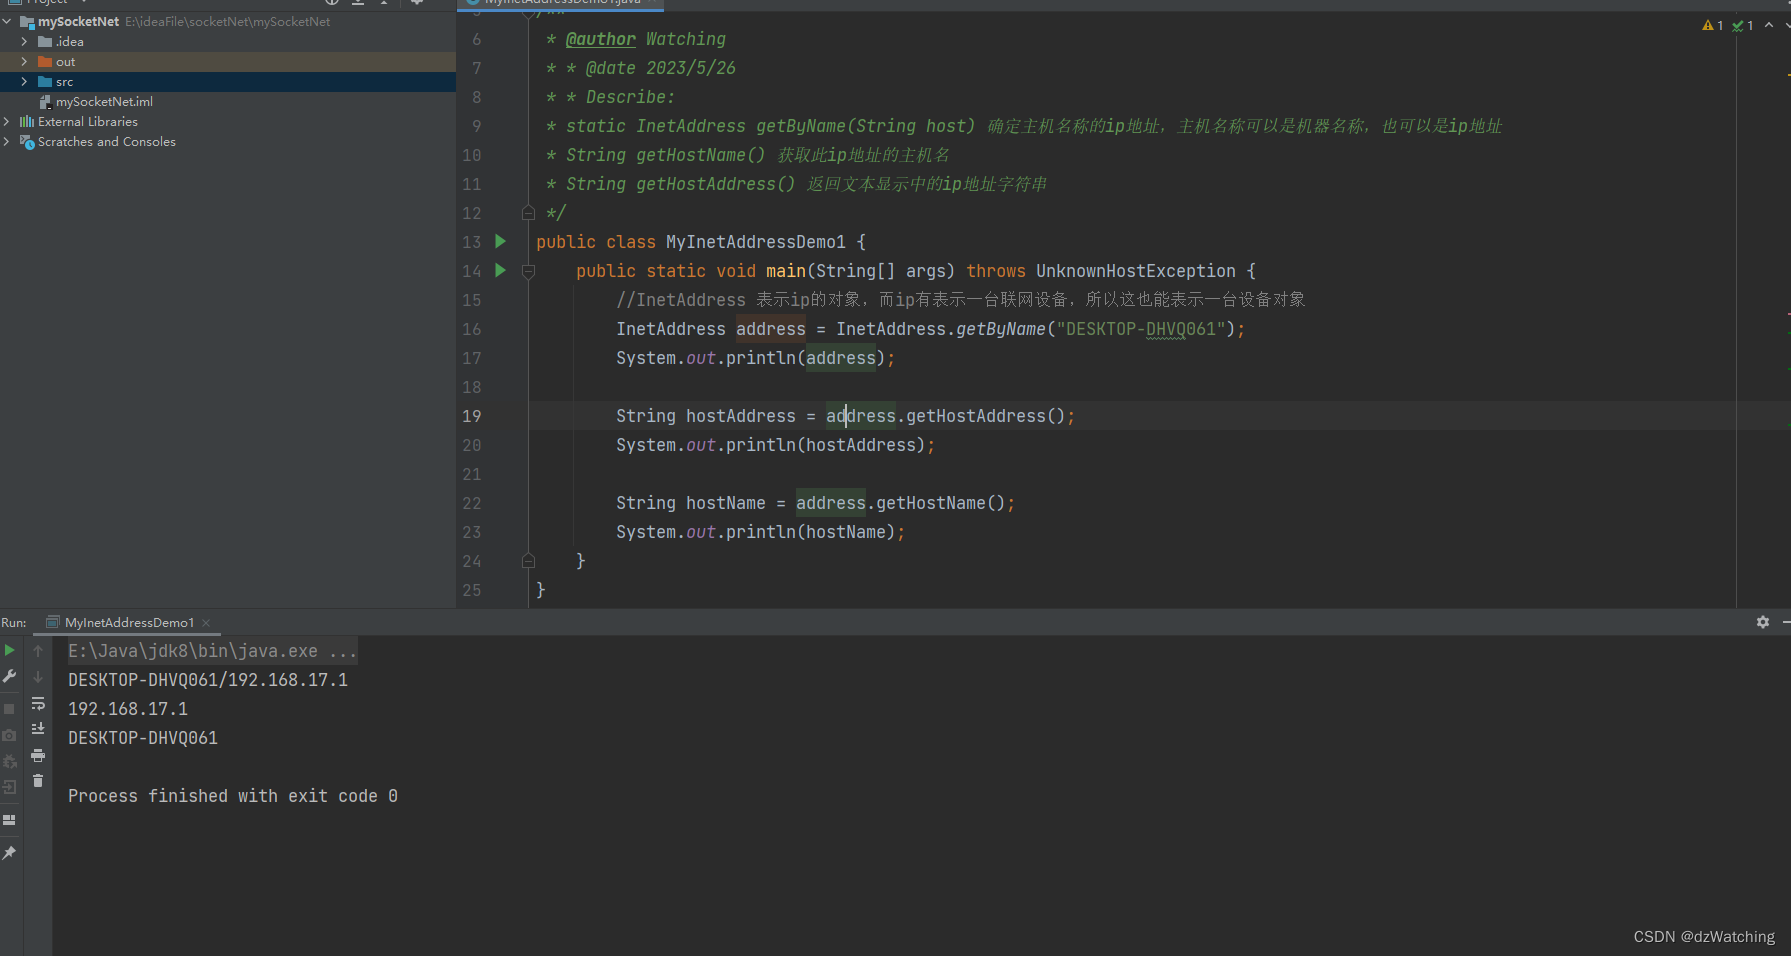This screenshot has height=956, width=1791.
Task: Click the exit icon in Run toolbar
Action: pyautogui.click(x=10, y=788)
